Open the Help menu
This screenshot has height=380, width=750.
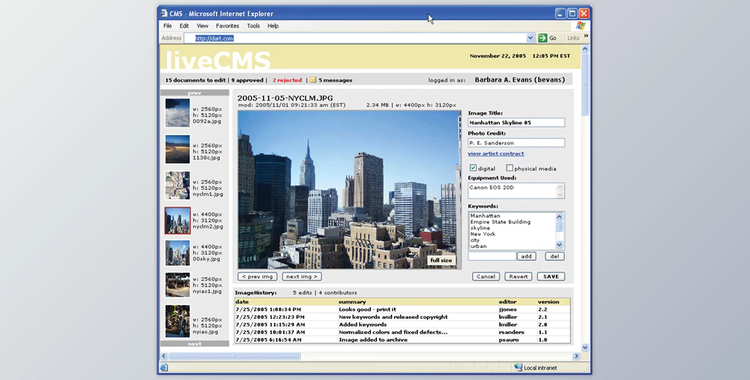(273, 26)
